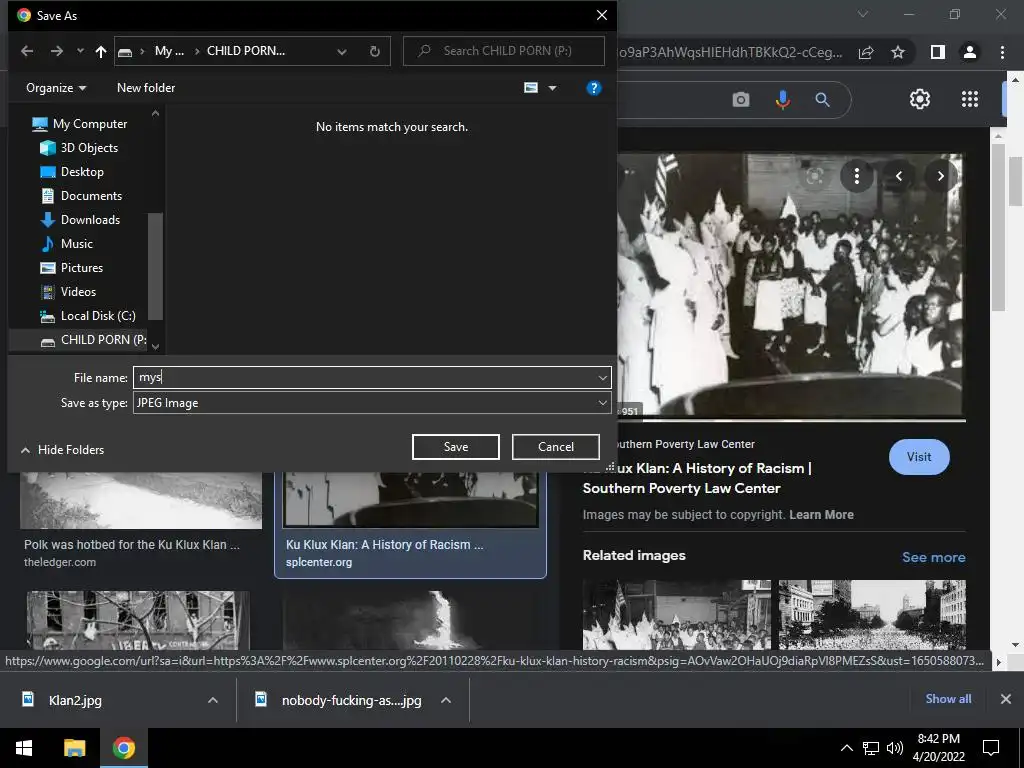The image size is (1024, 768).
Task: Open recent locations dropdown in Save As
Action: [80, 51]
